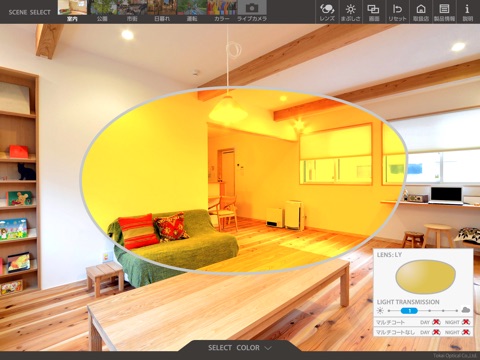Screen dimensions: 480x360
Task: Open the 画面 screen mode icon
Action: 374,12
